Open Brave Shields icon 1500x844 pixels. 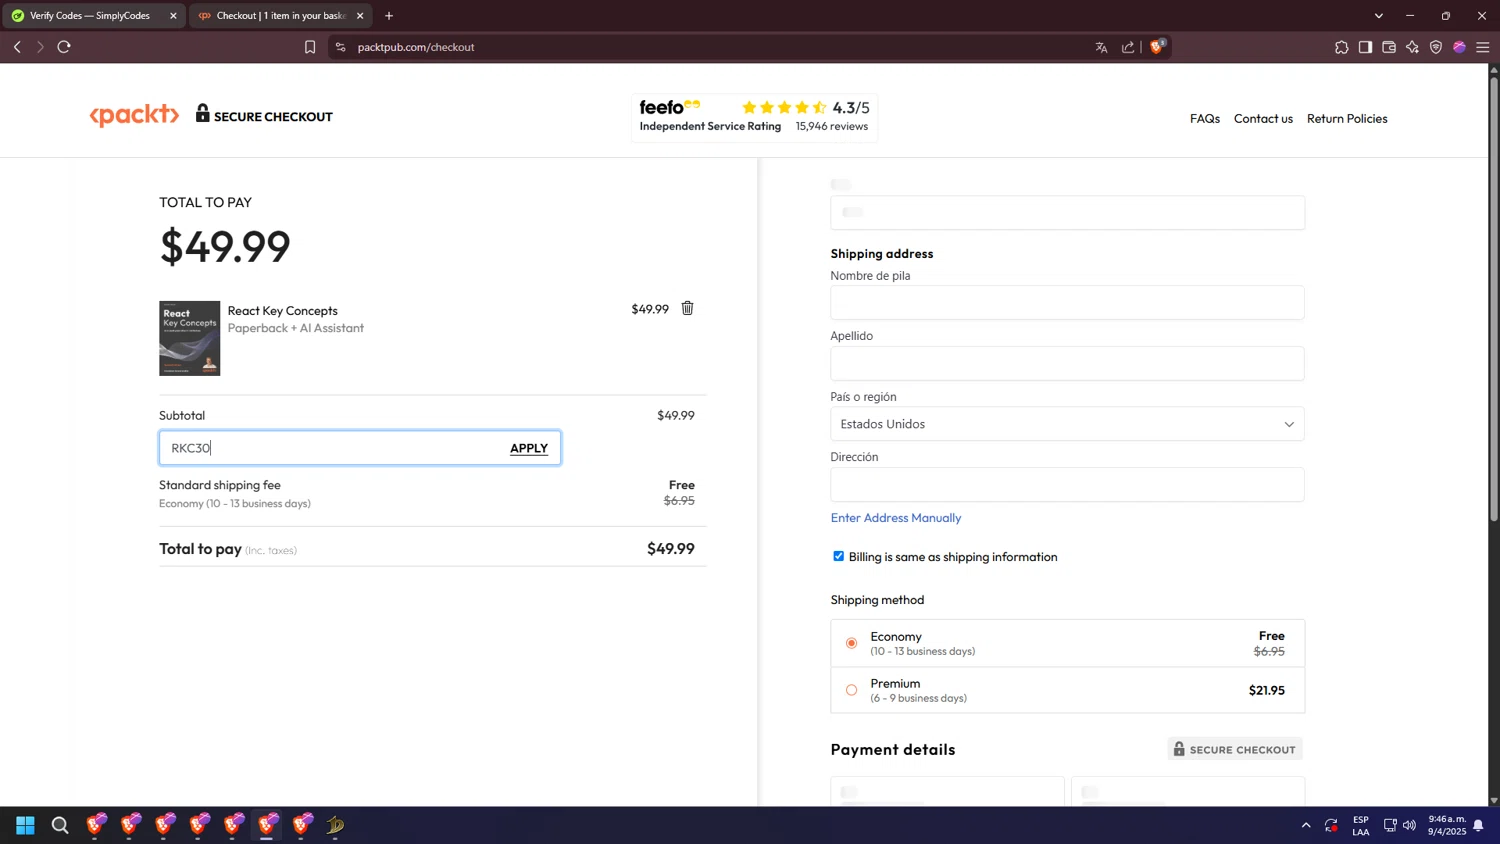point(1158,46)
